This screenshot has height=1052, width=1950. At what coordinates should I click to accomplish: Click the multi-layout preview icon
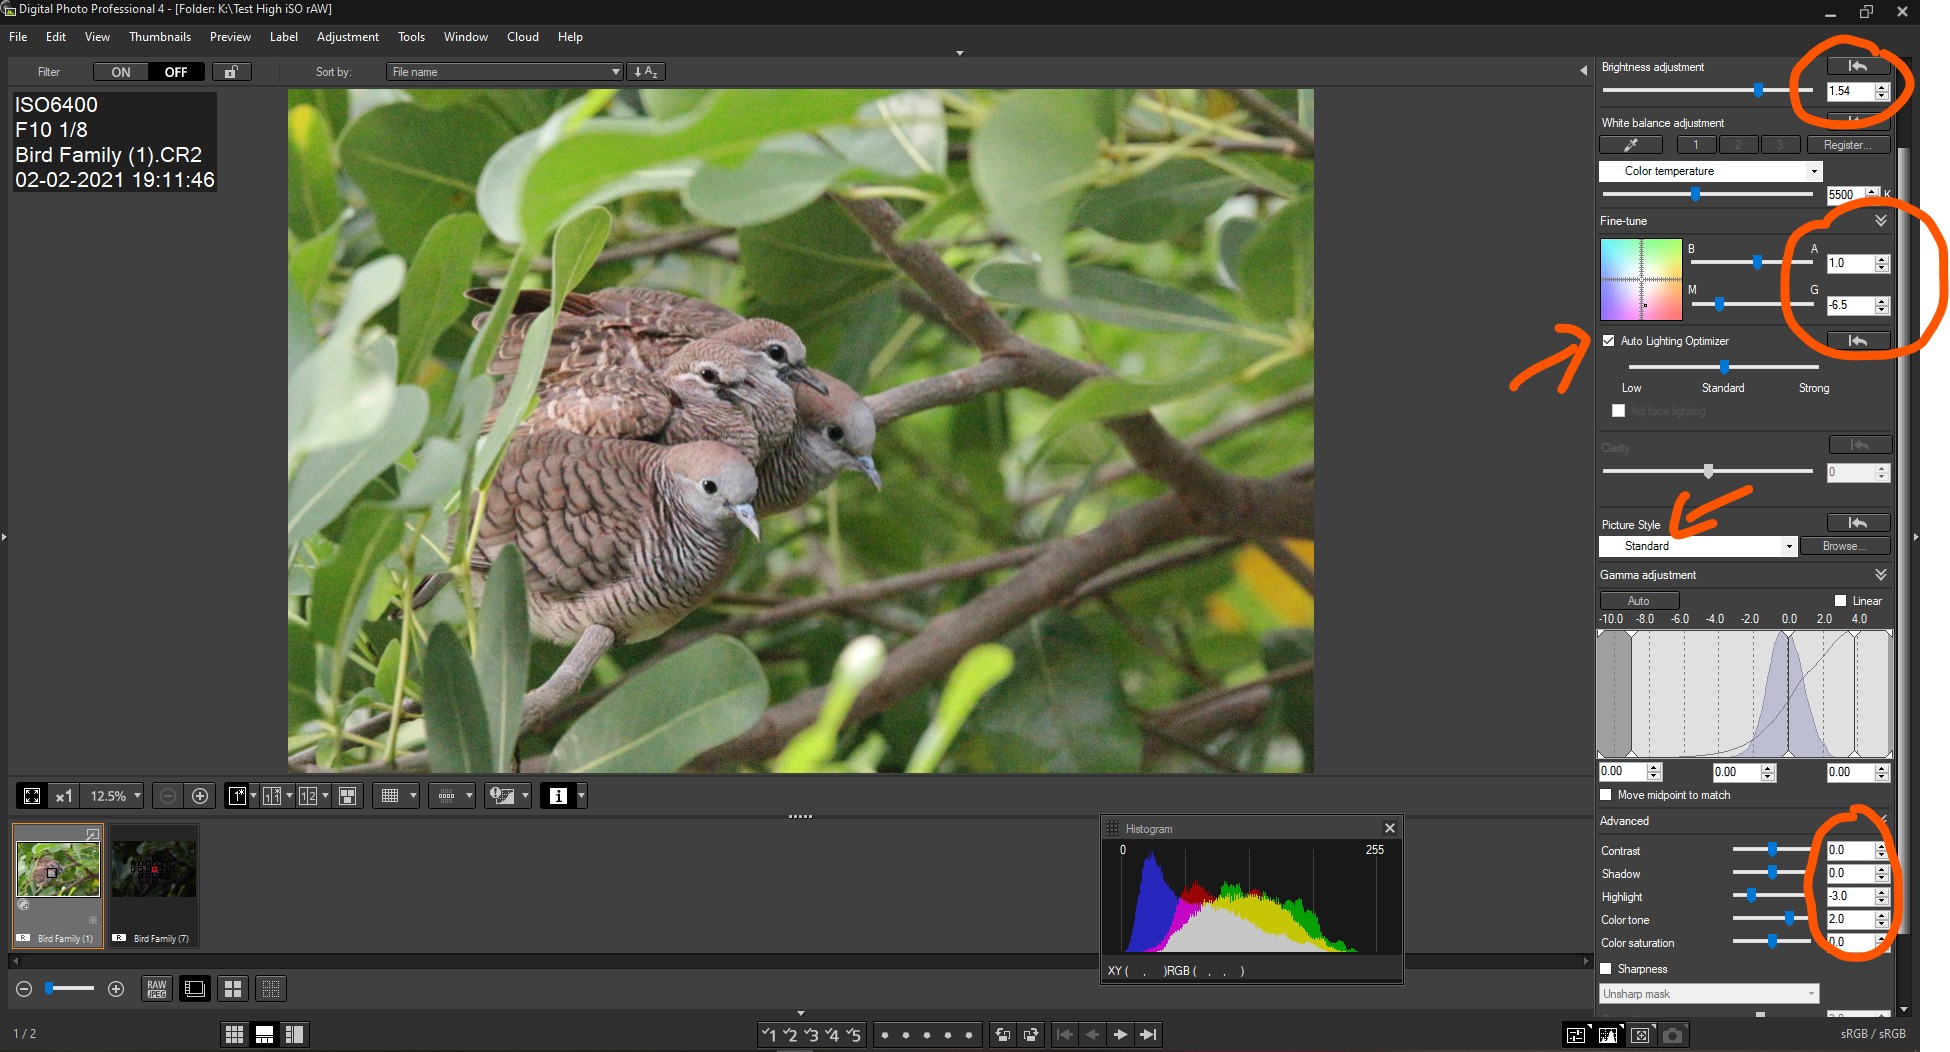(x=348, y=795)
